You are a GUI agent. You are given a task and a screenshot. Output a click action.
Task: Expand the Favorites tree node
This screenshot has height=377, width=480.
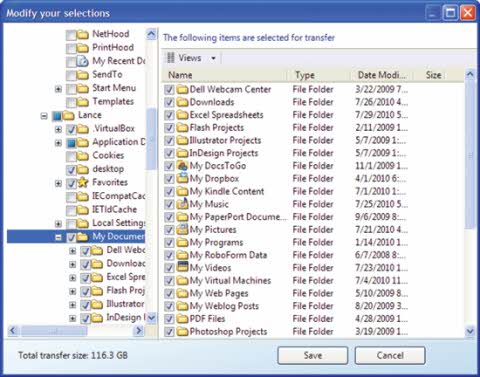[58, 183]
